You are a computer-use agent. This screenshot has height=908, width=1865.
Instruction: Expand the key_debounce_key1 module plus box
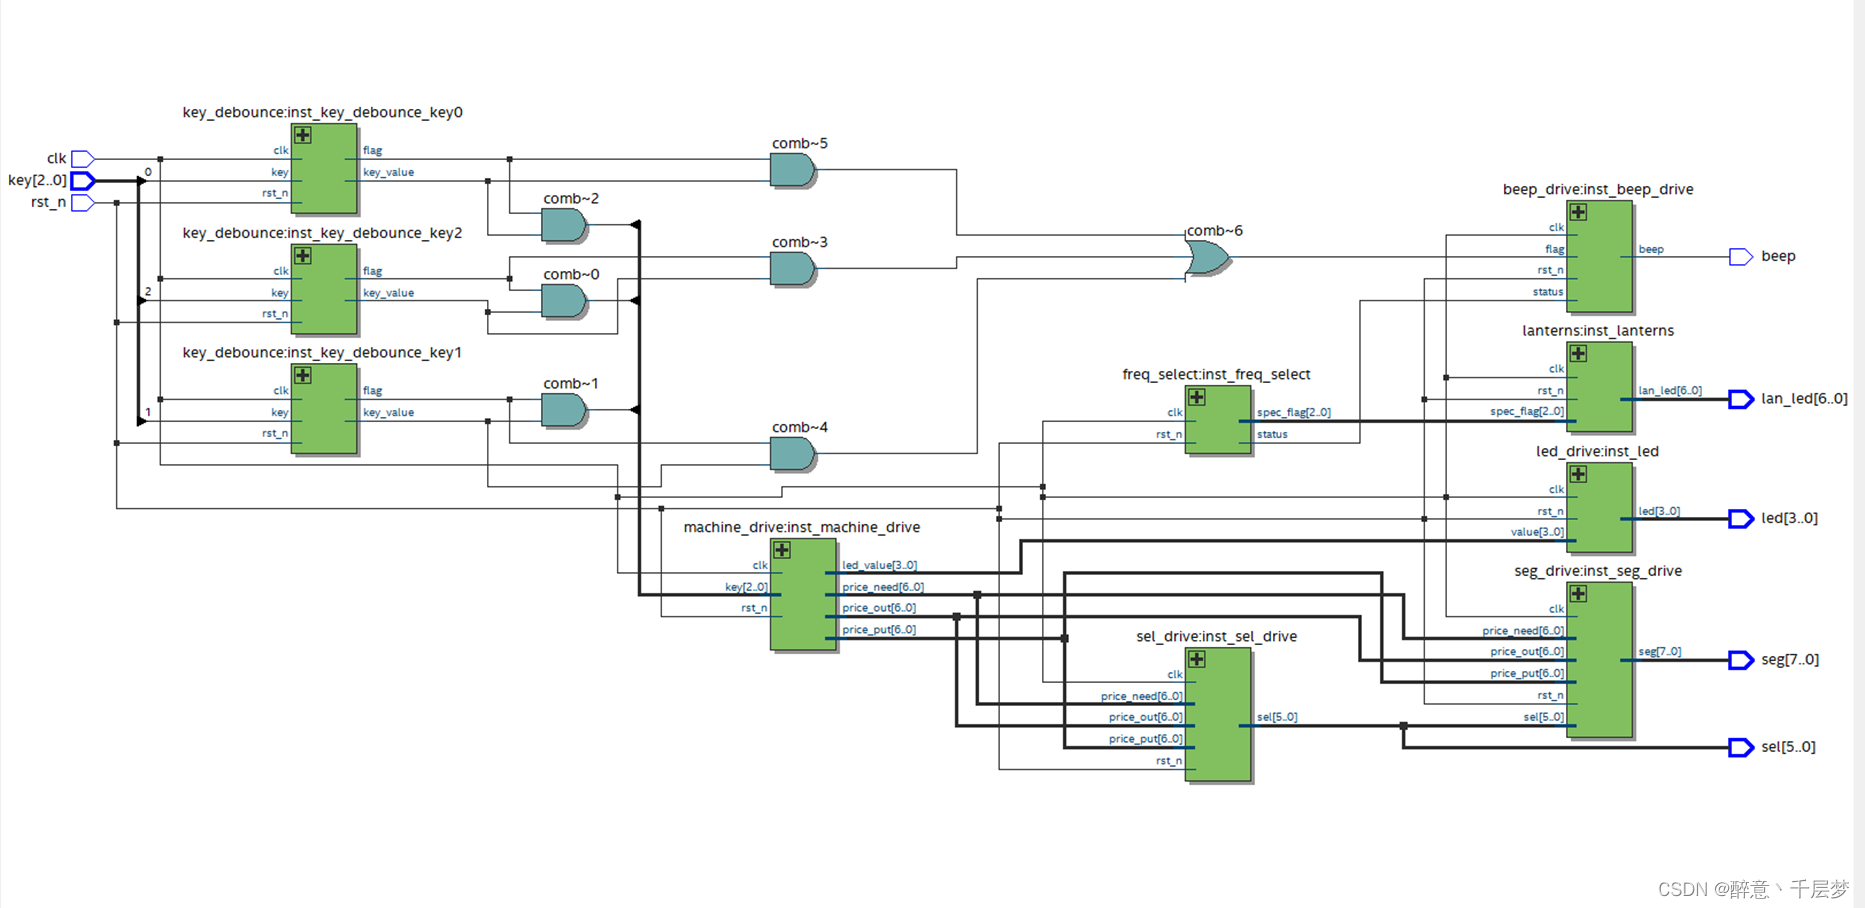(x=303, y=376)
